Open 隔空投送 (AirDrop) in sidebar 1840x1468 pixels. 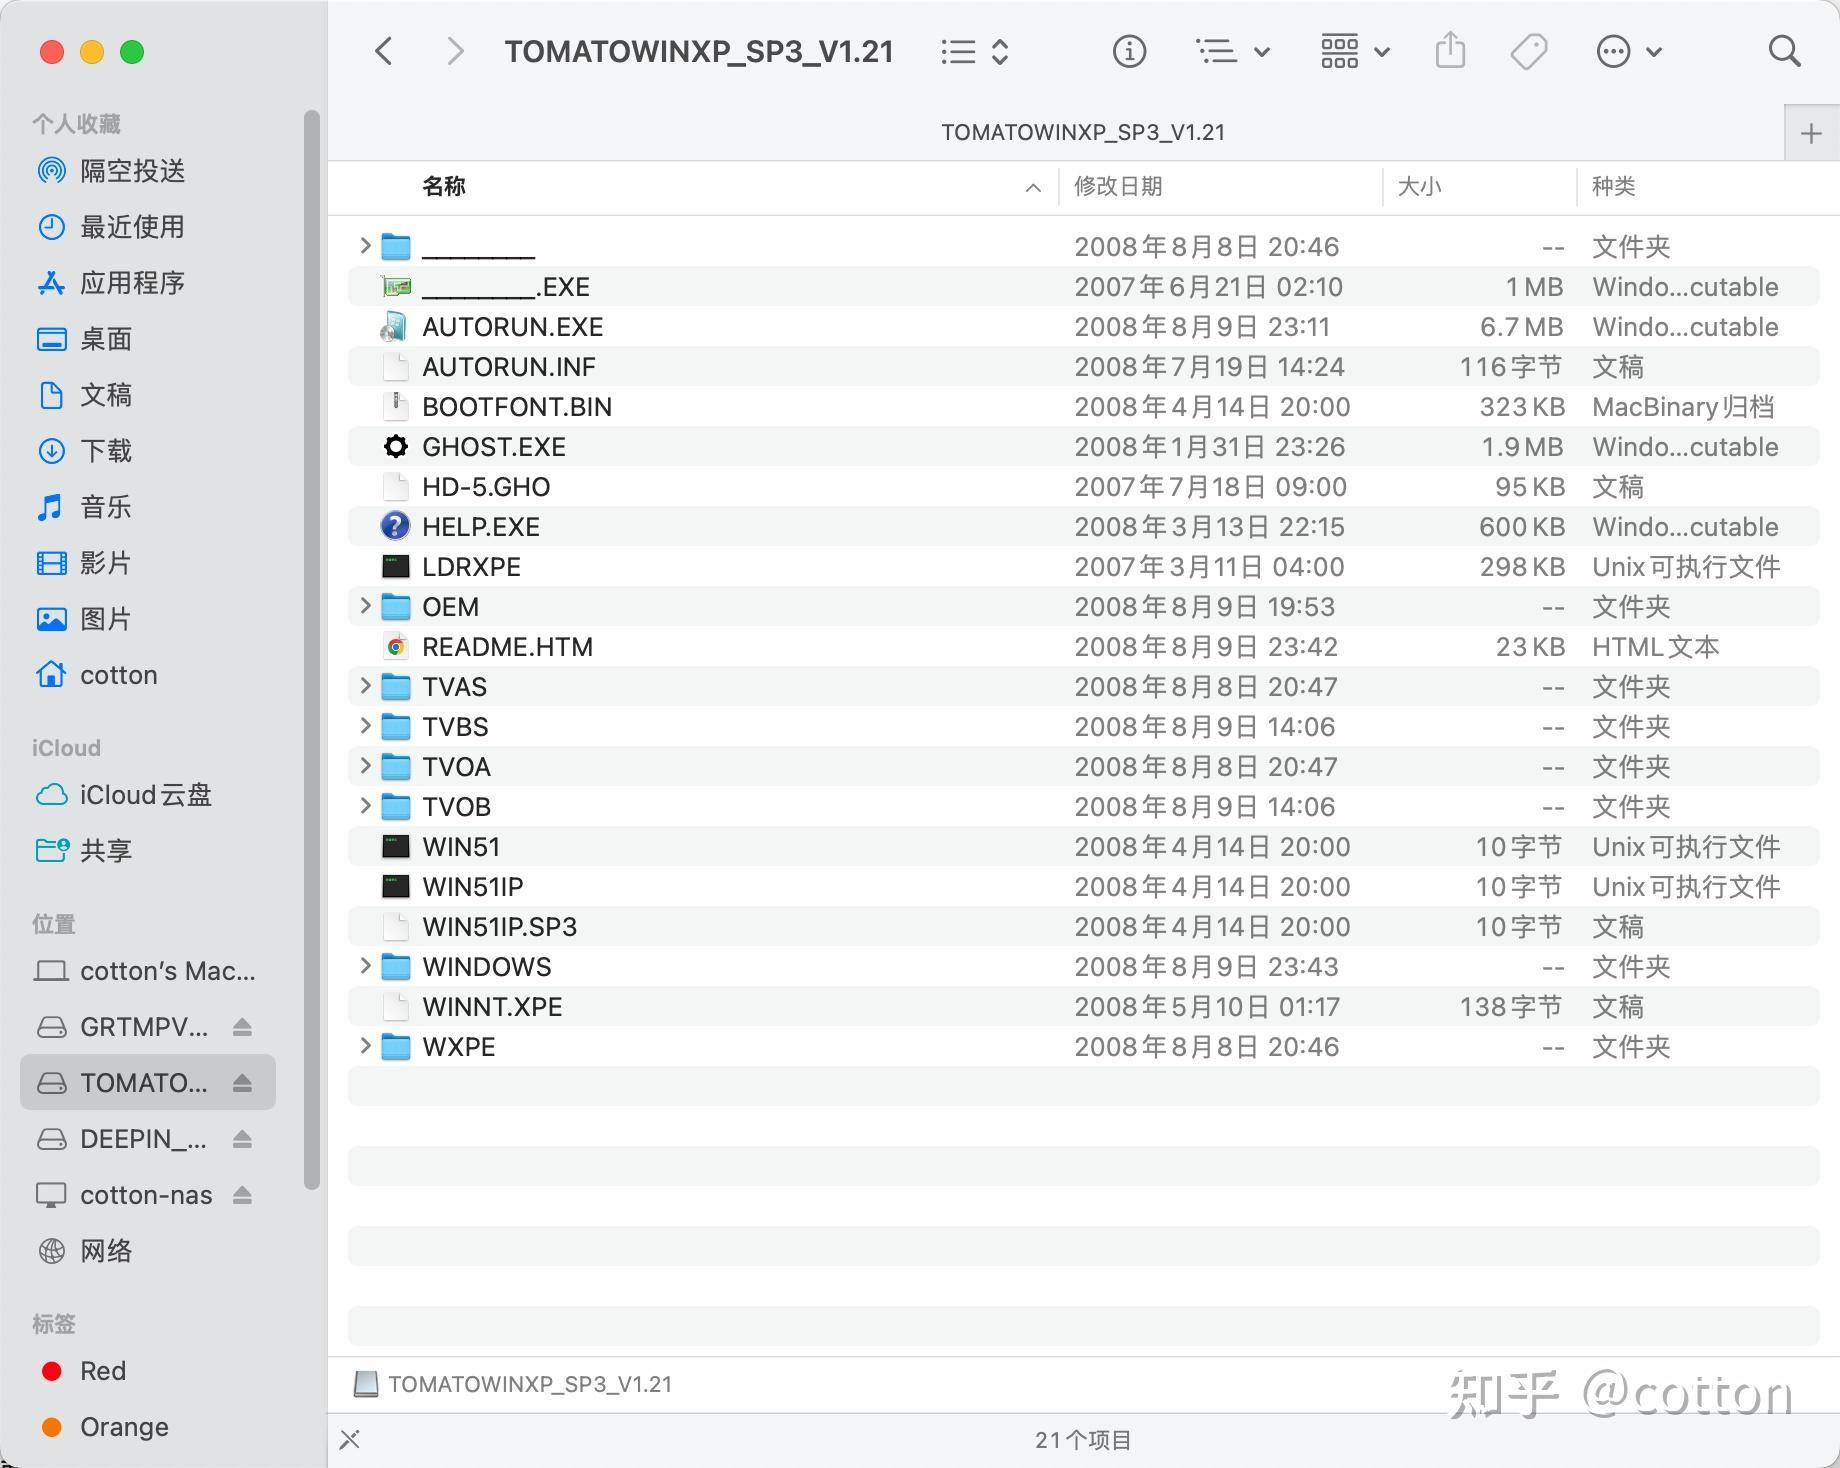(133, 171)
